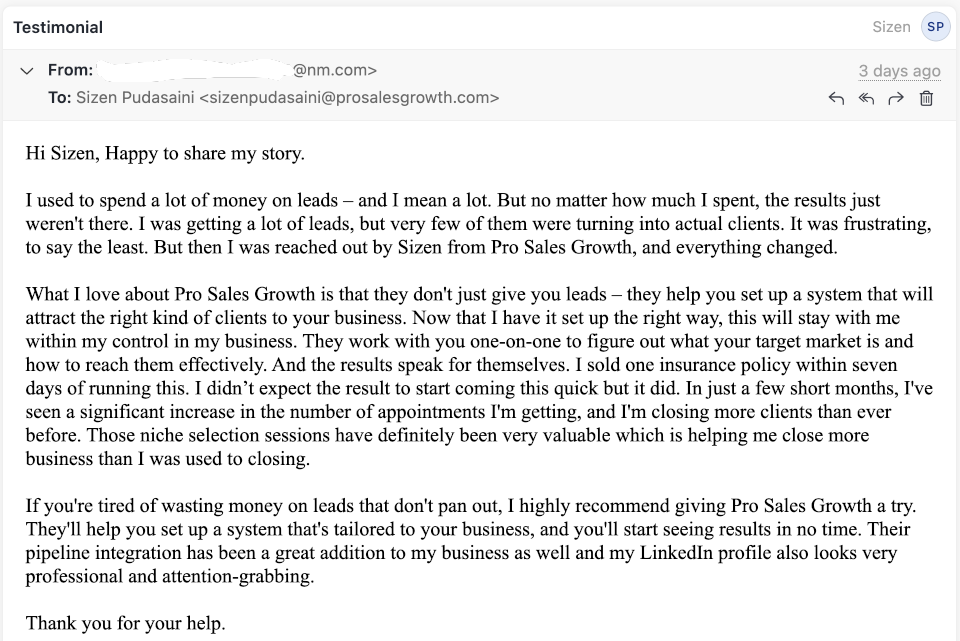Click the From: label
Viewport: 960px width, 641px height.
(70, 70)
